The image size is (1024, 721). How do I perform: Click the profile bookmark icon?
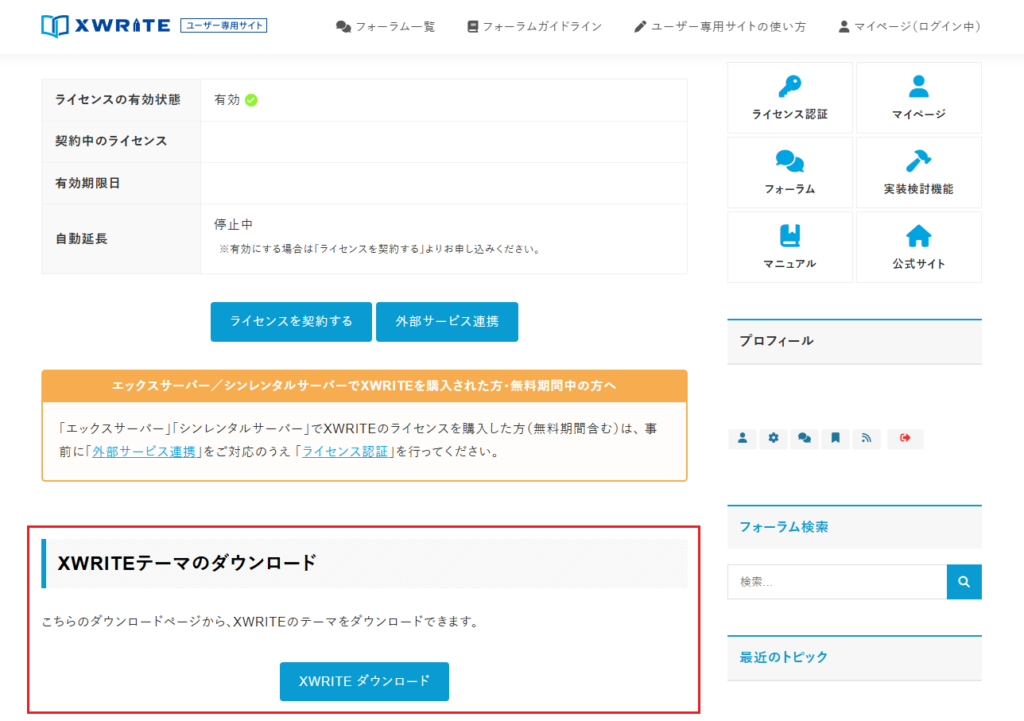pyautogui.click(x=835, y=438)
